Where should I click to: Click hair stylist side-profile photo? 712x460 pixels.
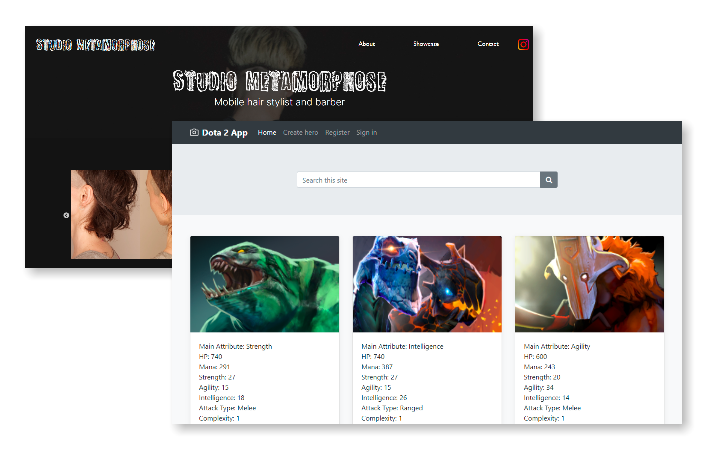(121, 214)
